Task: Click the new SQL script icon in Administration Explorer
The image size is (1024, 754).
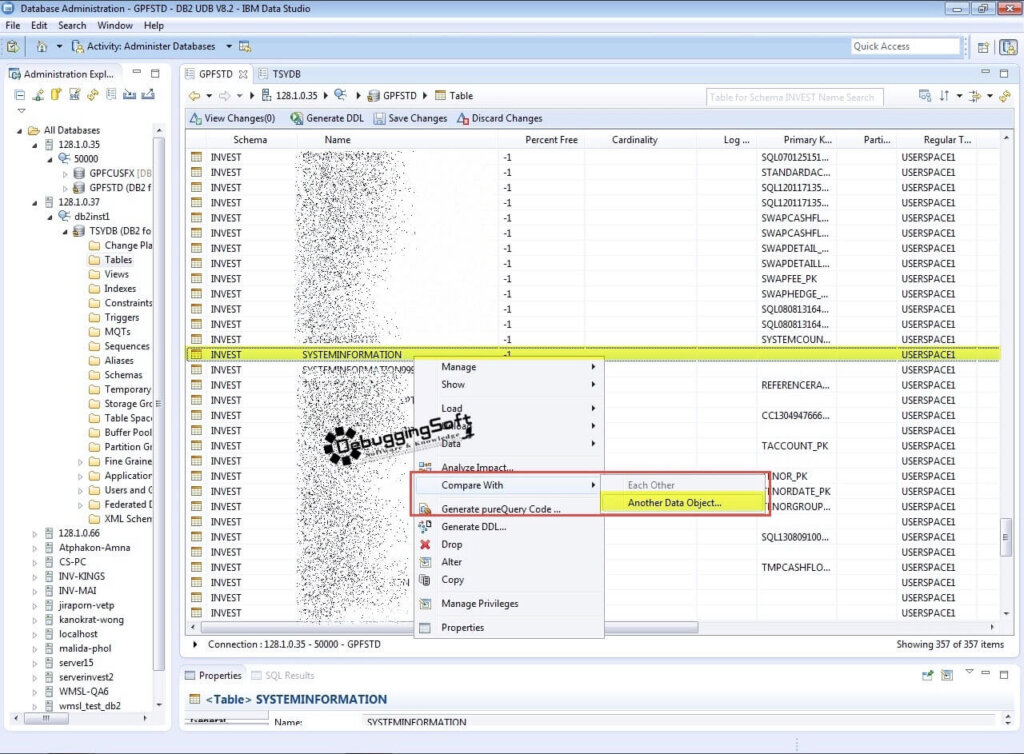Action: coord(74,95)
